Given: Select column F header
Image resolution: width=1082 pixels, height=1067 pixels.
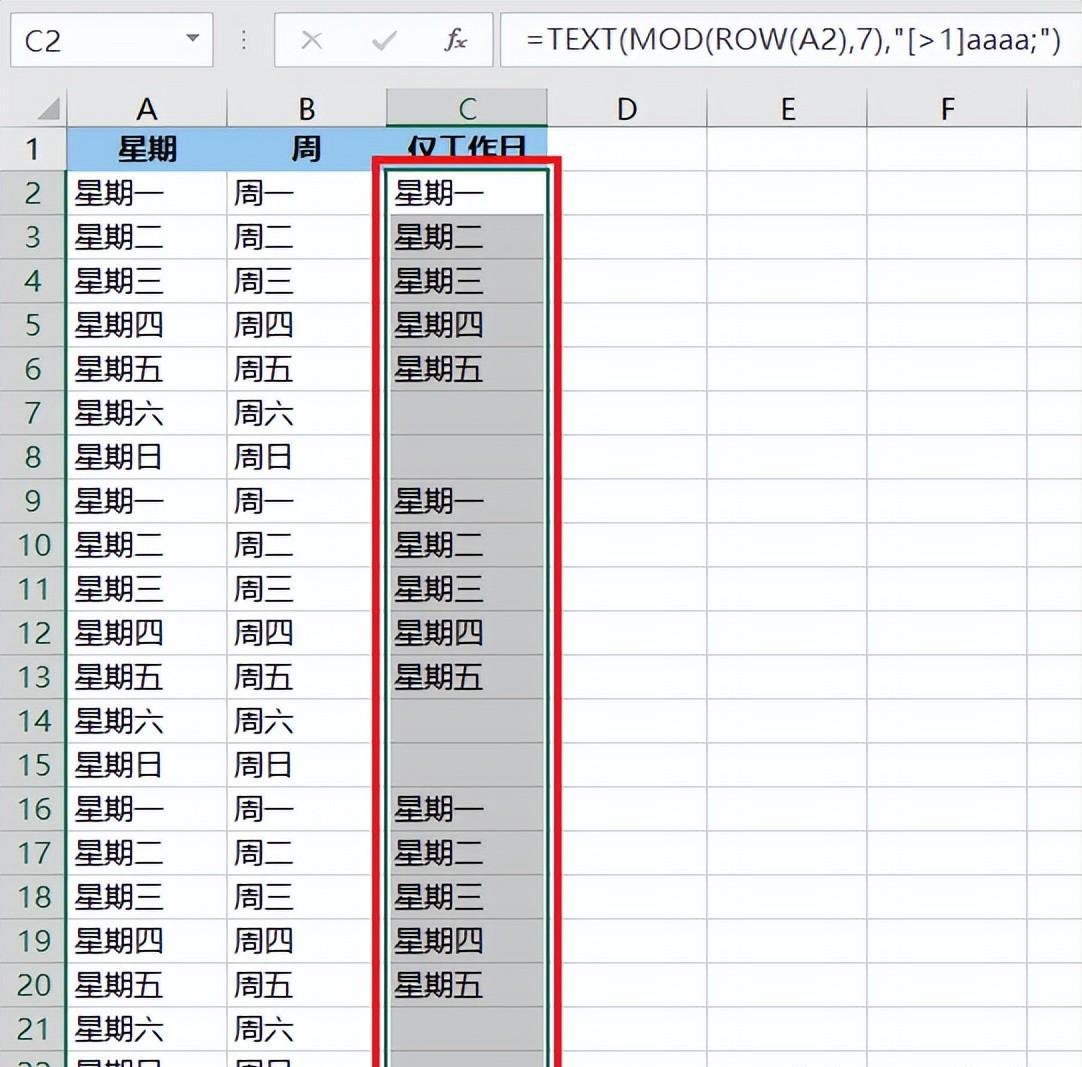Looking at the screenshot, I should [947, 108].
